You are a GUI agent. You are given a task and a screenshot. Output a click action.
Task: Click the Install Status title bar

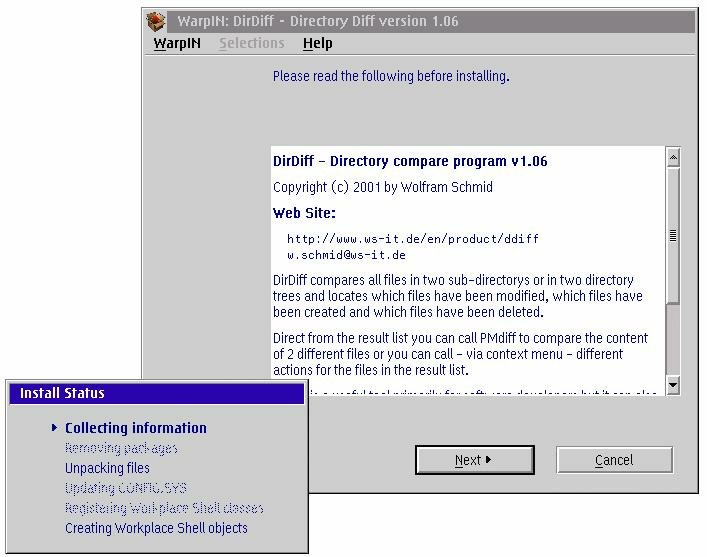click(x=157, y=393)
